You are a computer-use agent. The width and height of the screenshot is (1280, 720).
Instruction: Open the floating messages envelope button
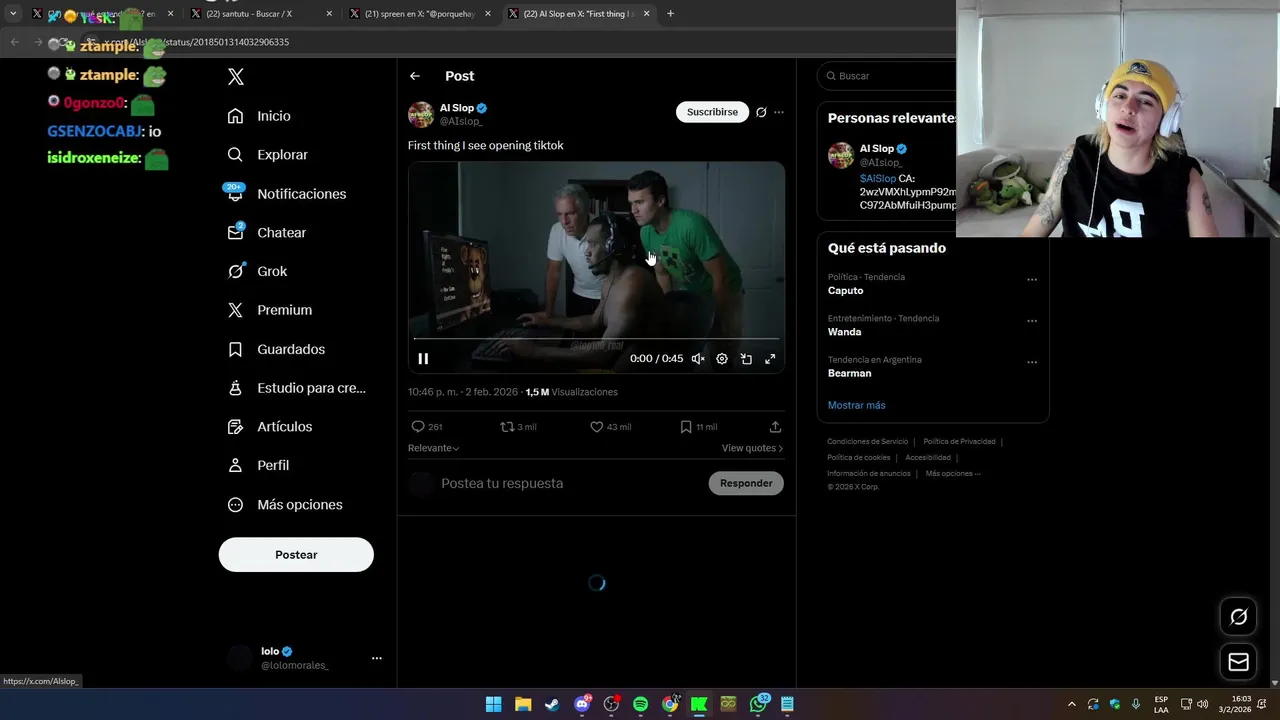[1238, 662]
